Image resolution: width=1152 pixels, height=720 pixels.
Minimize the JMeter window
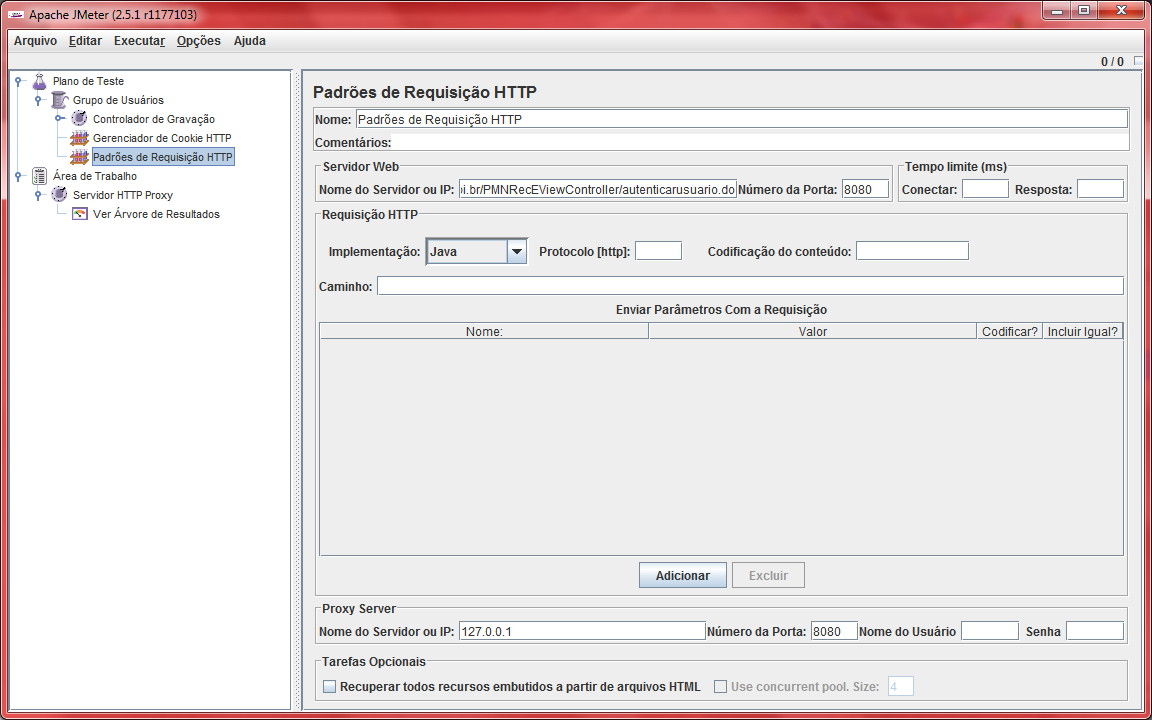[x=1056, y=10]
